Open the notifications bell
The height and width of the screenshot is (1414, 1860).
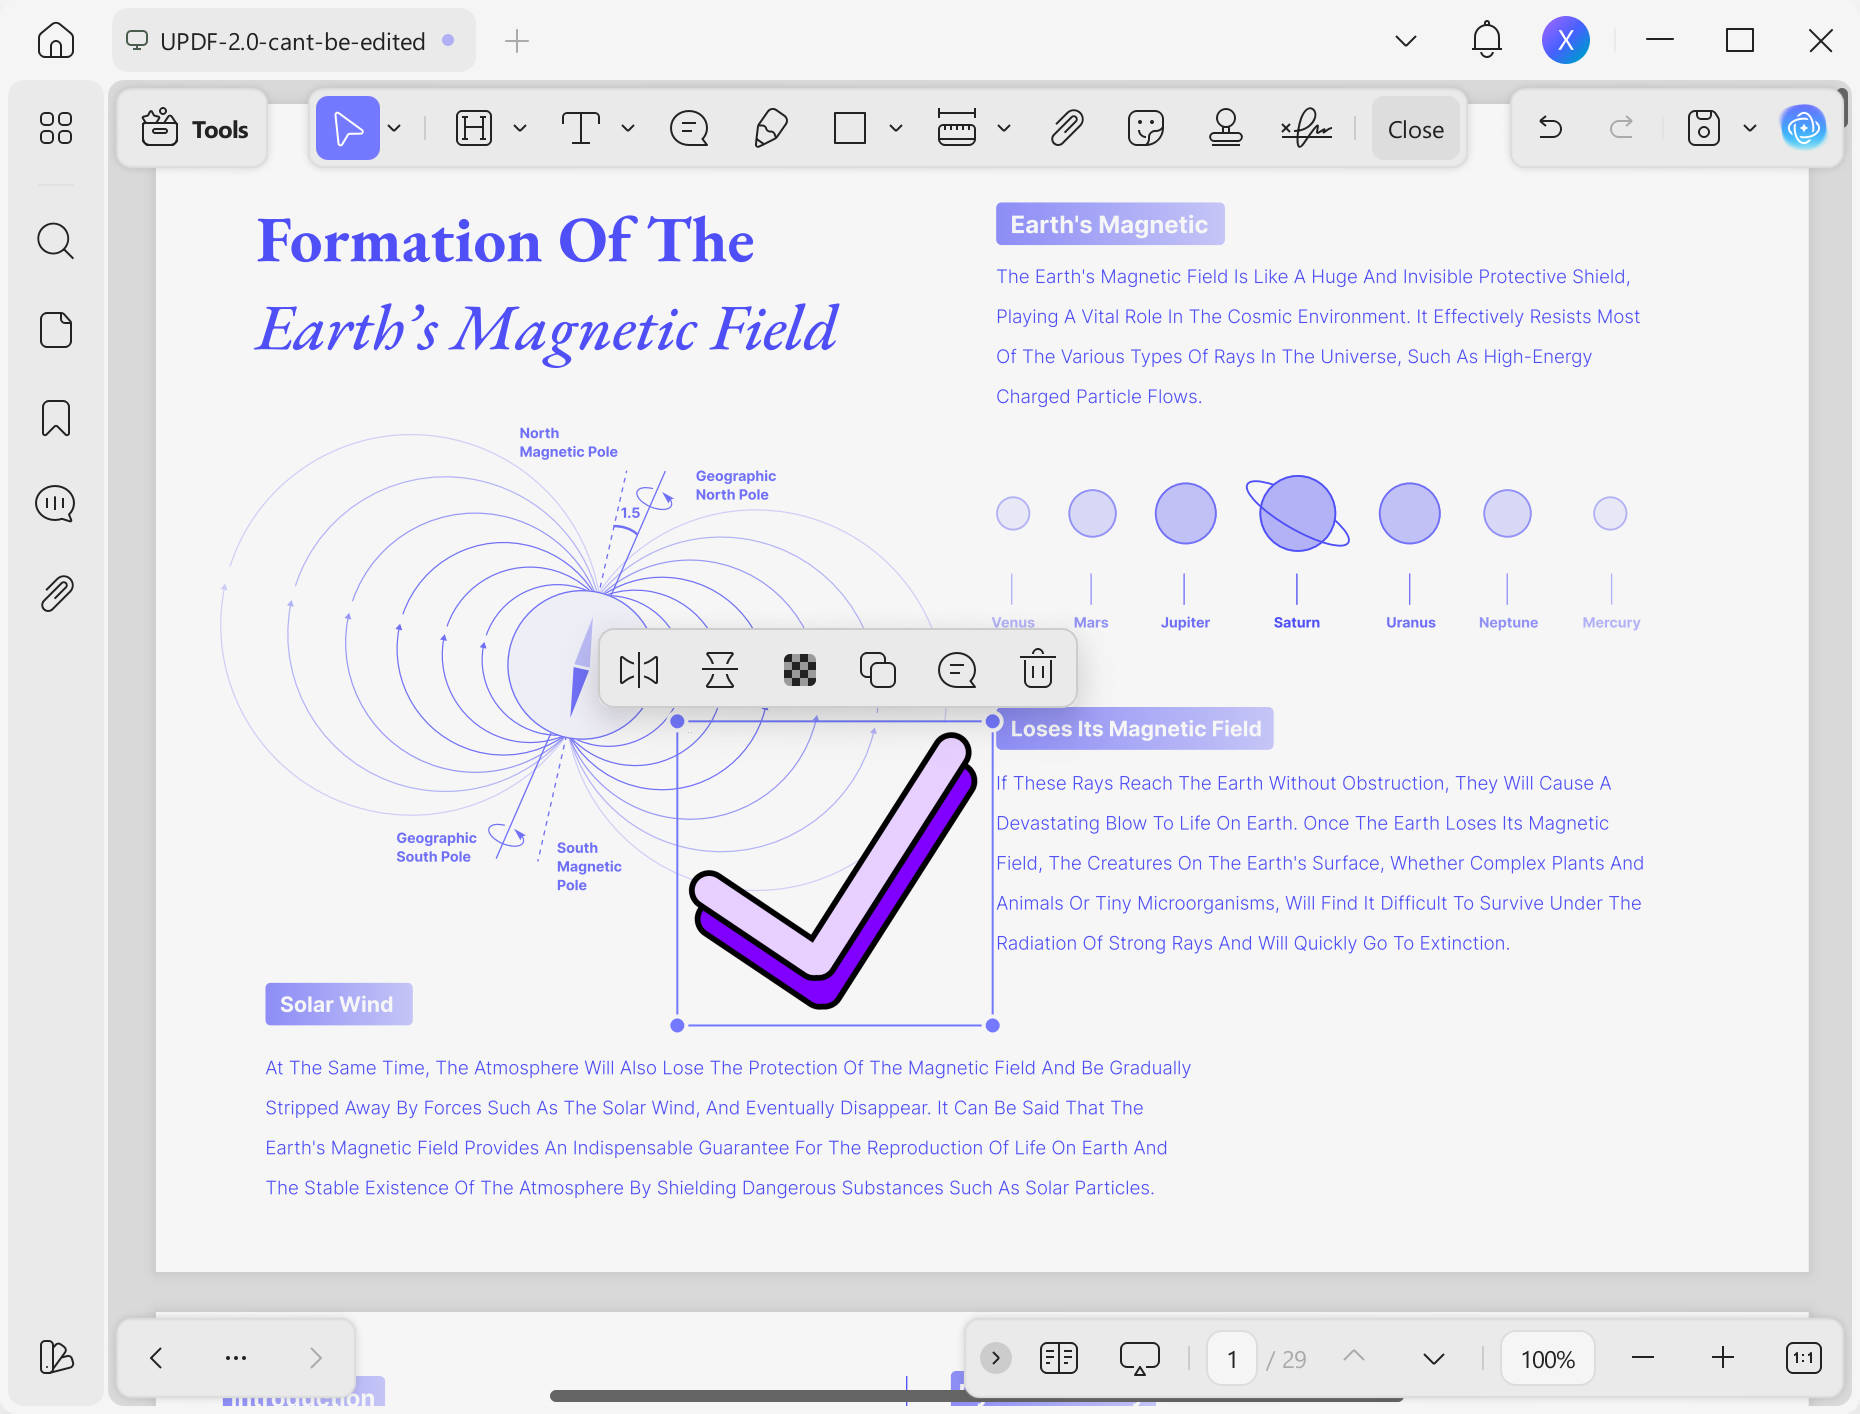coord(1487,40)
